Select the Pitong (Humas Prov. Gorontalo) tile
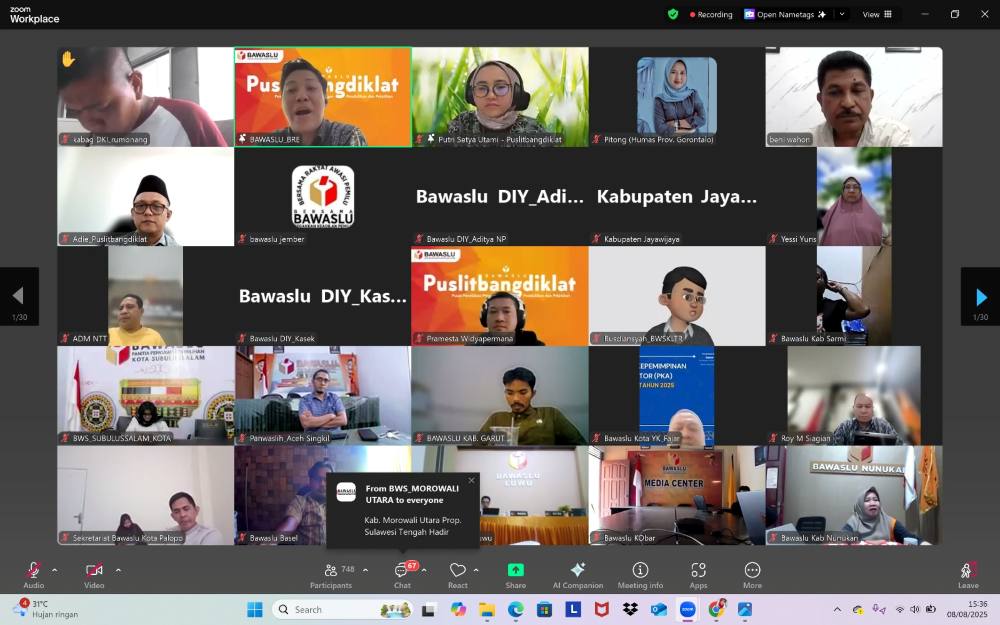Screen dimensions: 1000x625 pyautogui.click(x=677, y=97)
